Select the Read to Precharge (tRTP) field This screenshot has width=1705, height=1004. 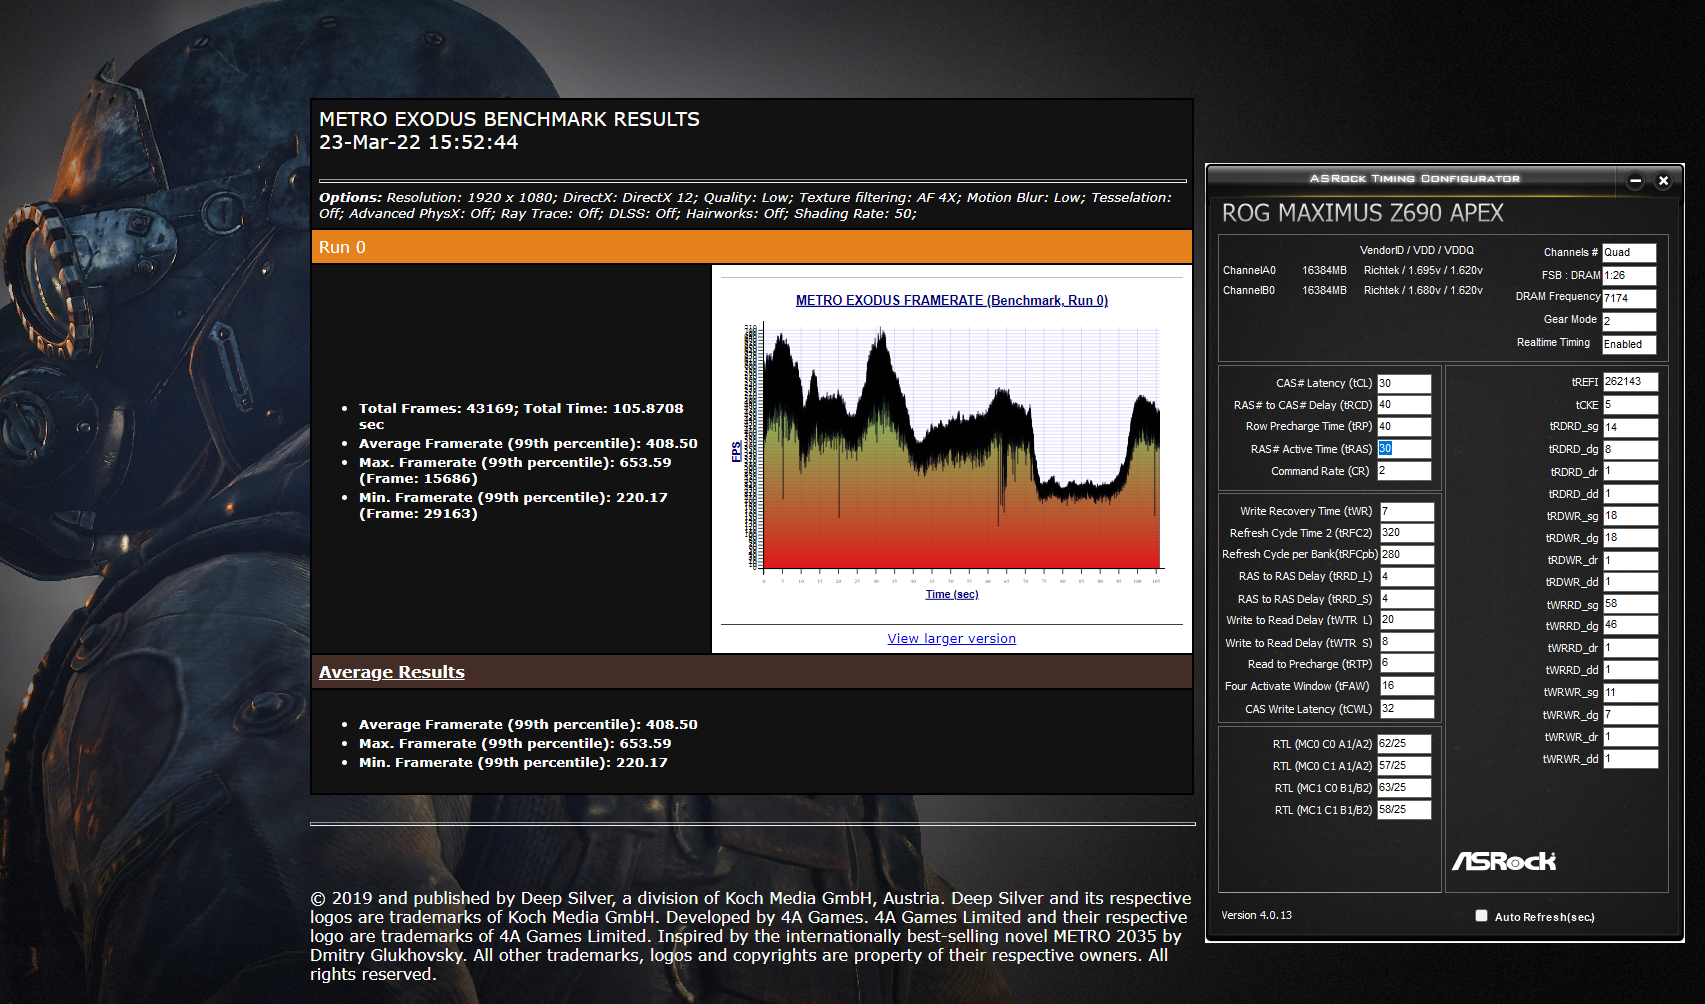1407,663
